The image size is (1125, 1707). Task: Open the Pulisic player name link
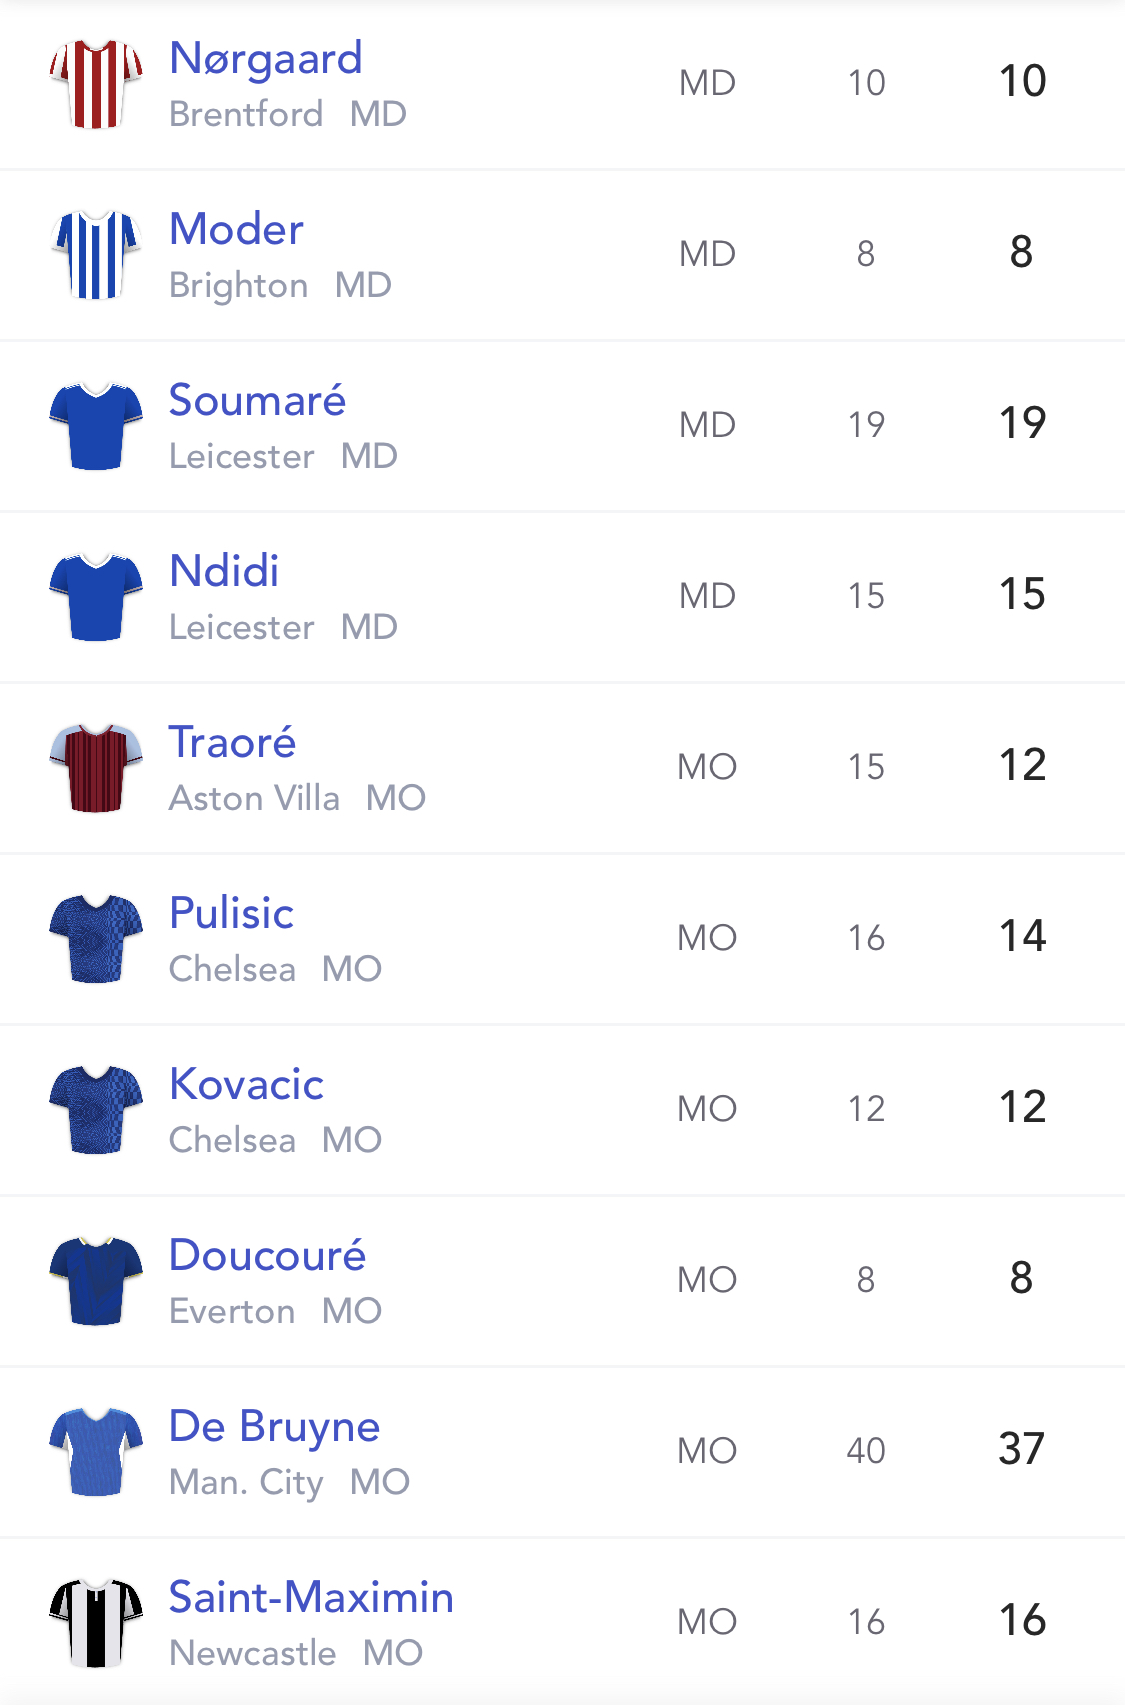tap(231, 913)
